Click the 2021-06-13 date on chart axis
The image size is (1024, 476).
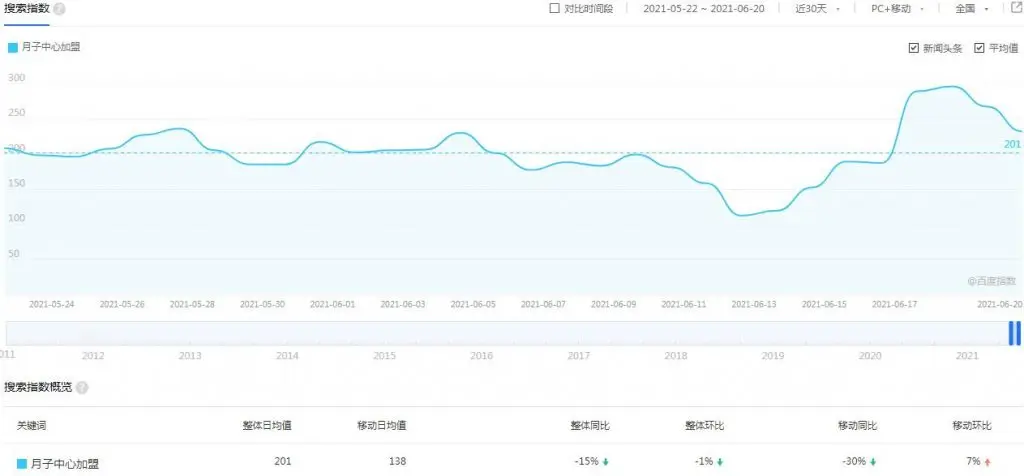coord(754,304)
